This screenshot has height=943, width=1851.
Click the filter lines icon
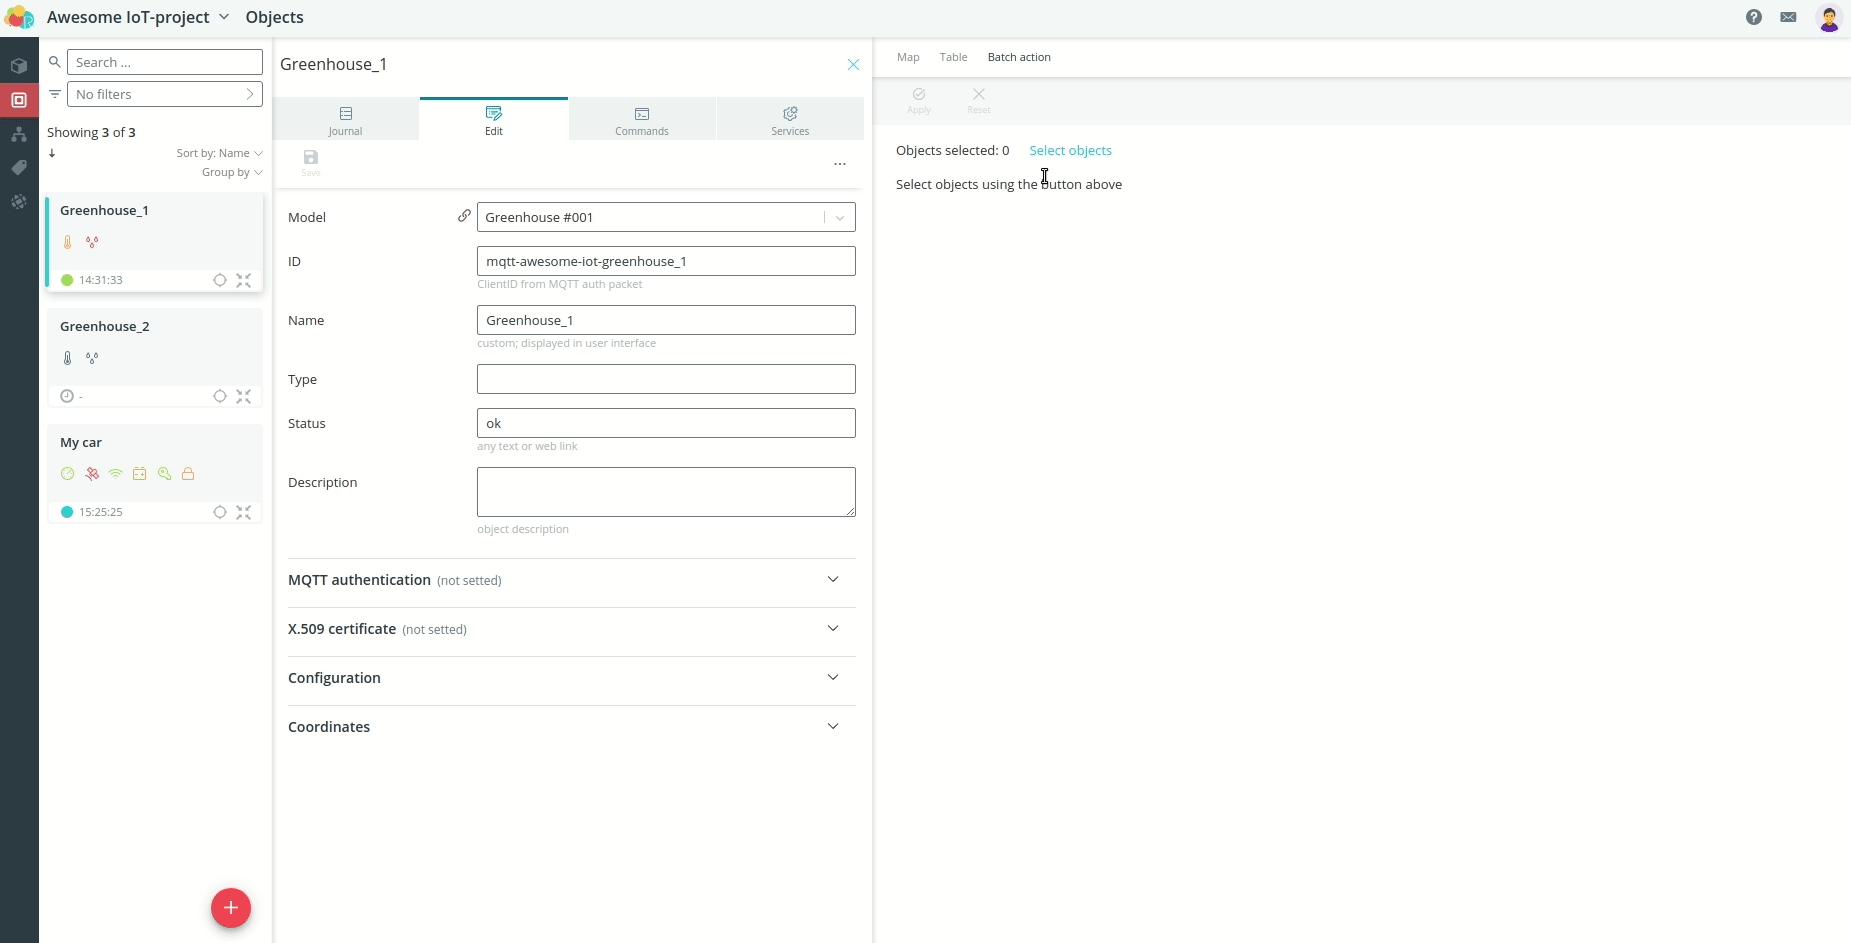55,94
